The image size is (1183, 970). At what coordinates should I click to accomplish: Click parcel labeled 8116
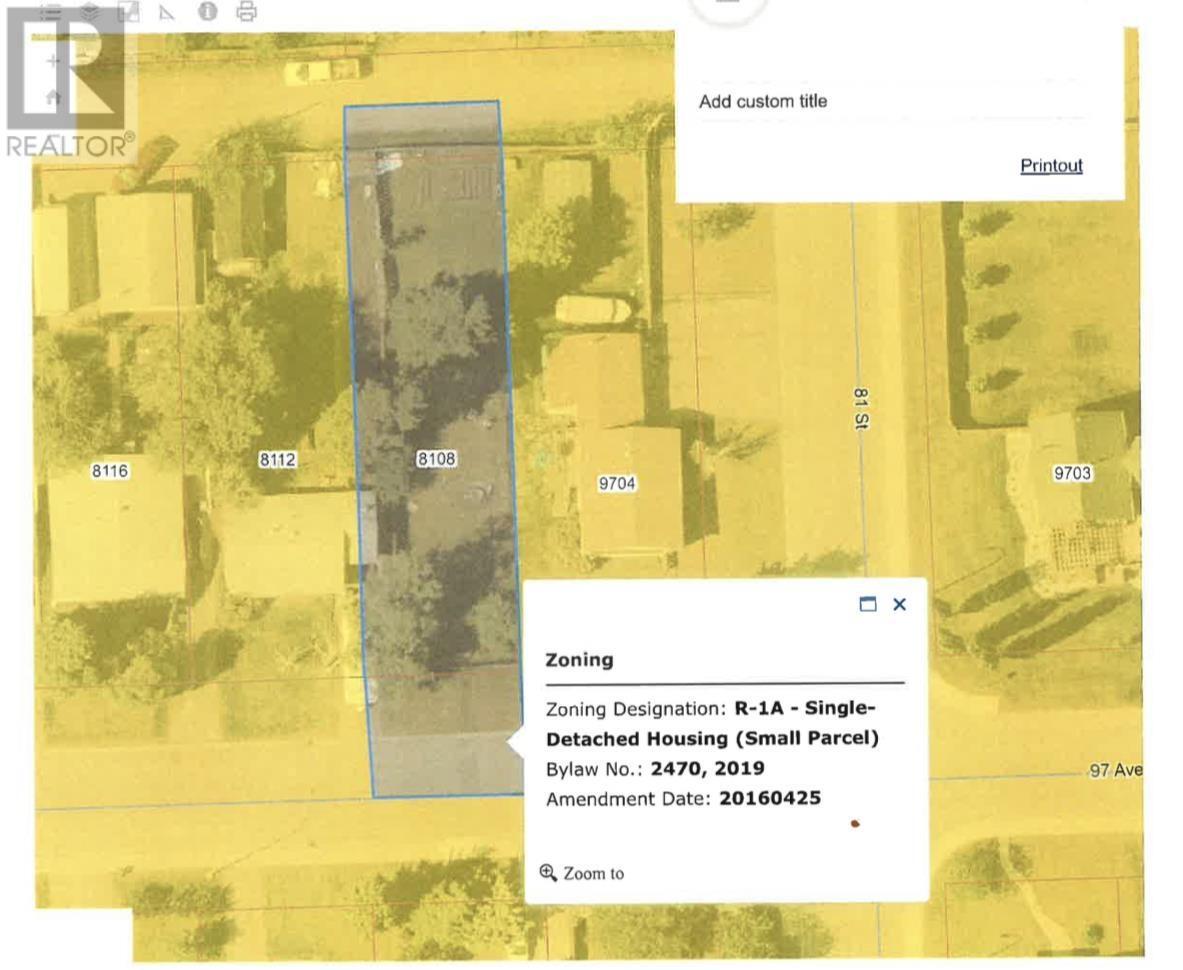tap(110, 471)
